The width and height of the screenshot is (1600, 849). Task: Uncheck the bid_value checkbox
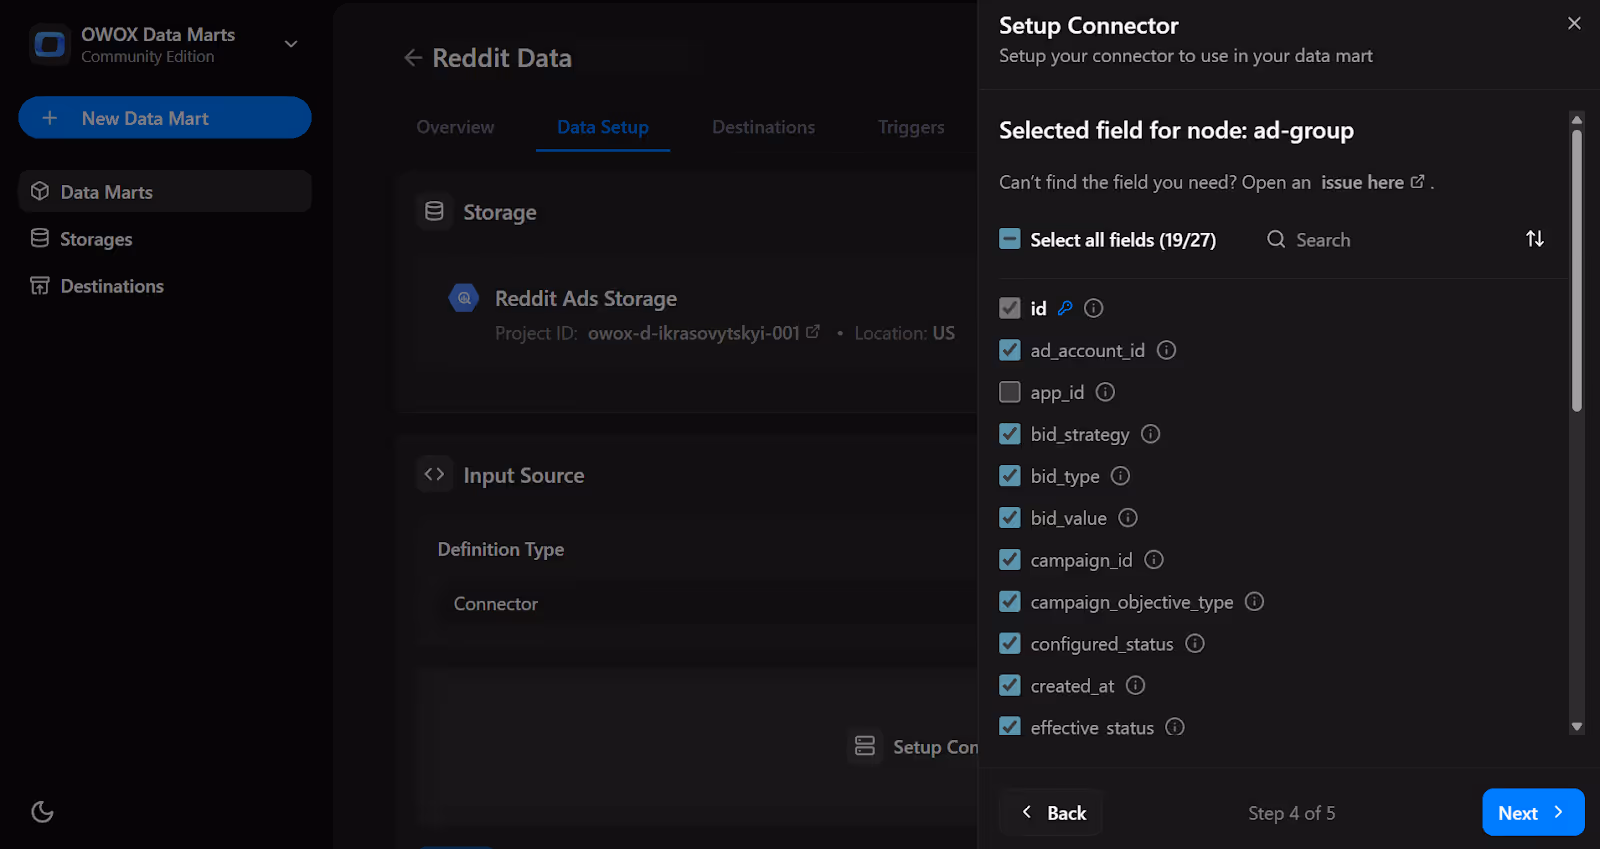click(1010, 518)
